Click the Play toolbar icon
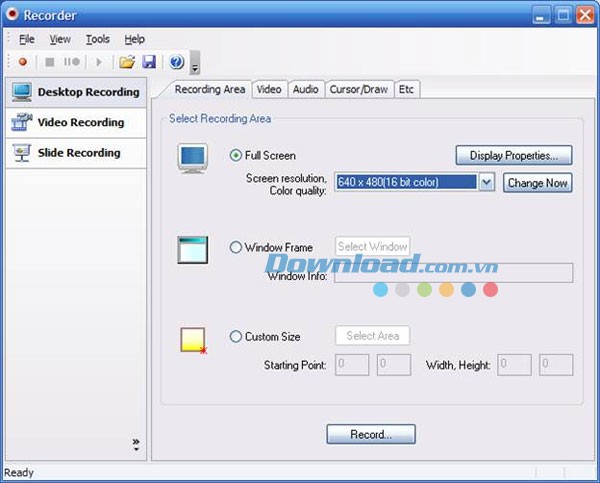 click(x=98, y=62)
